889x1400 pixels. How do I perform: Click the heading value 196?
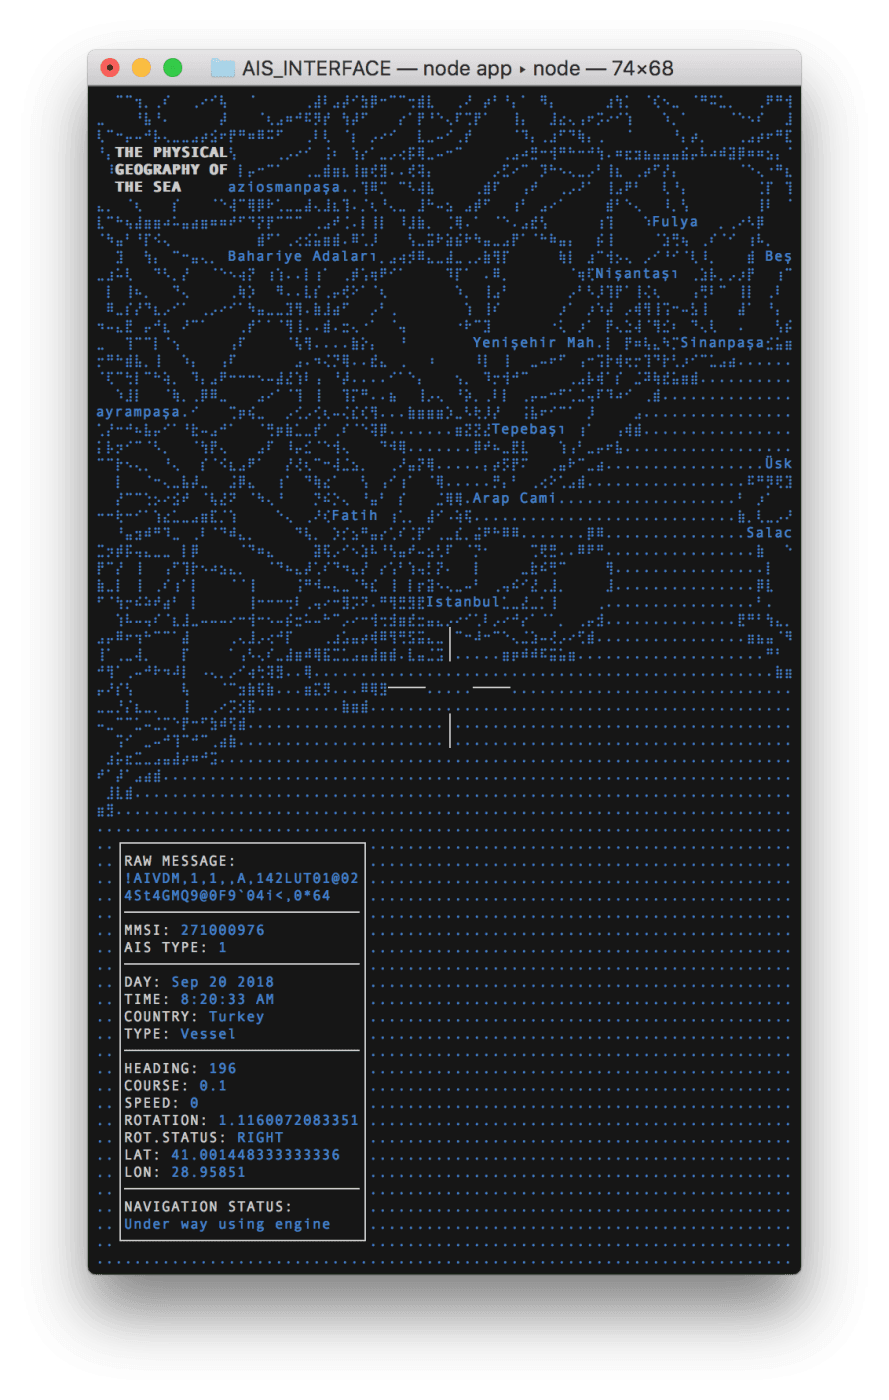222,1069
